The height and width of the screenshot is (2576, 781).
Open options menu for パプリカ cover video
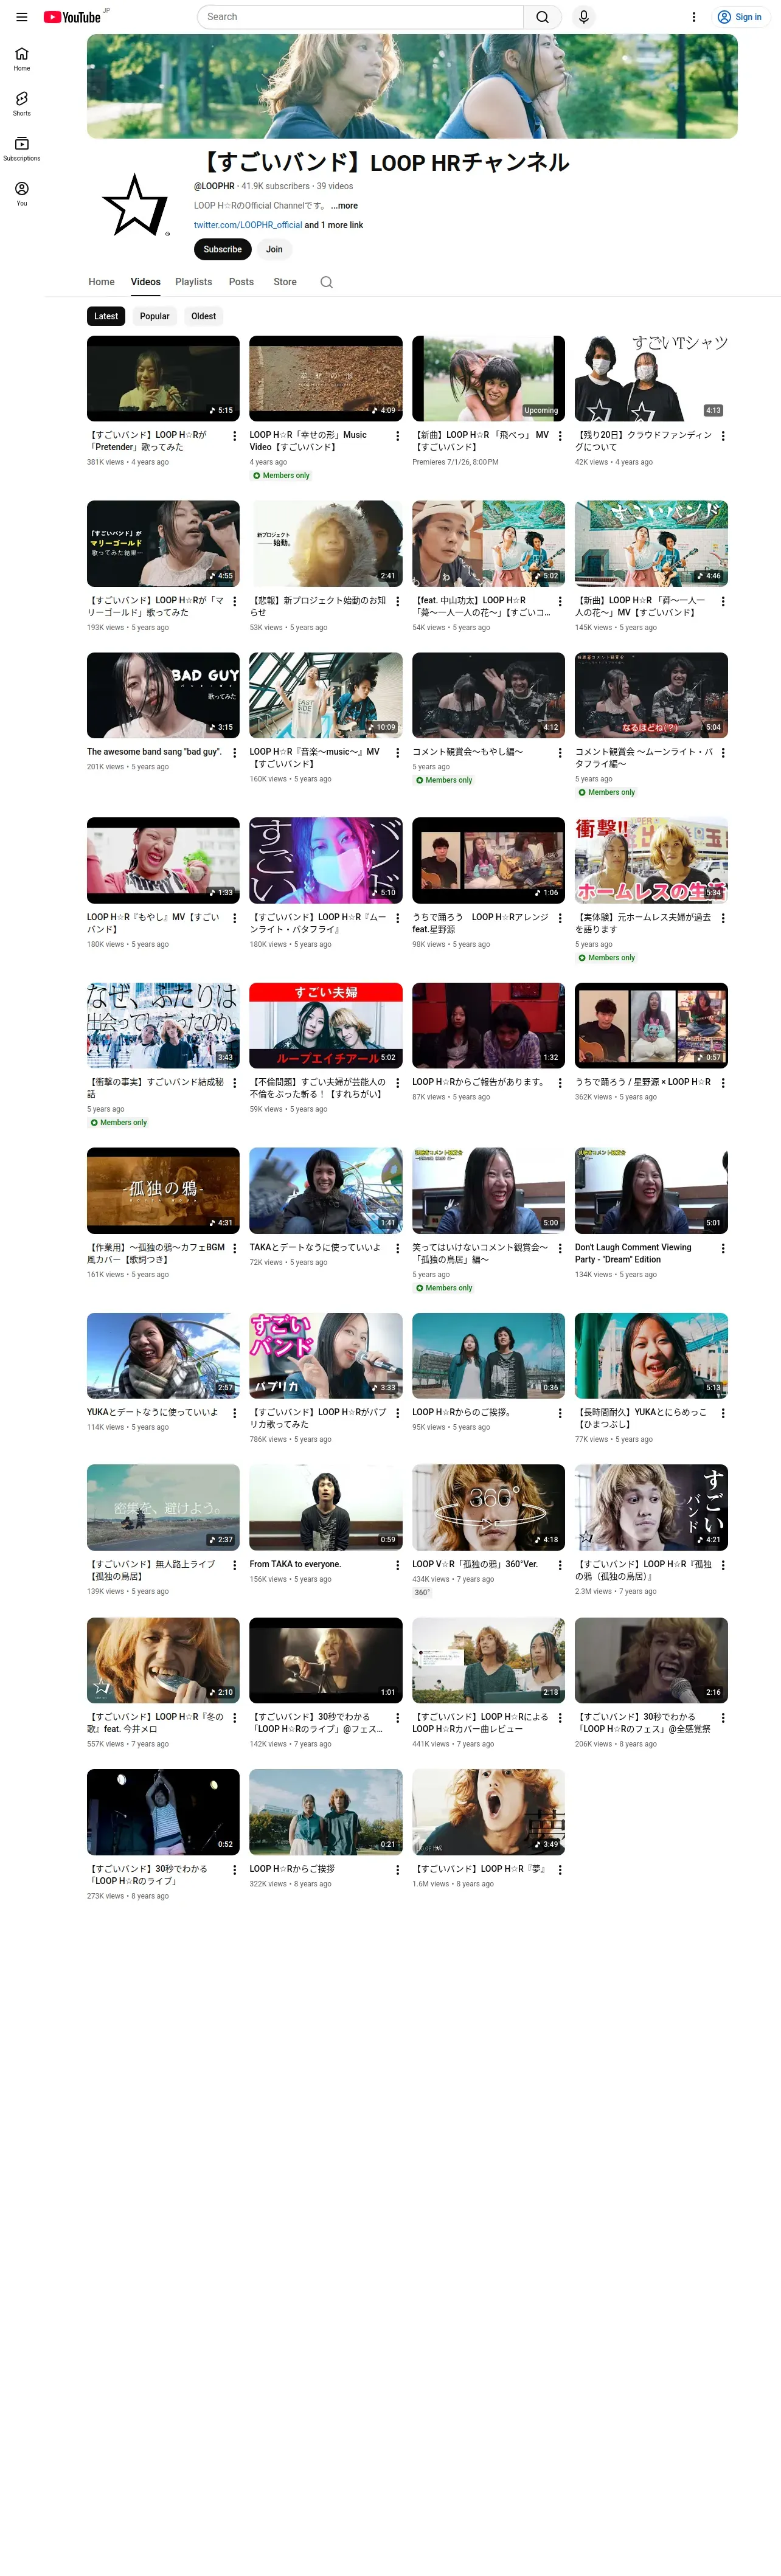point(397,1413)
